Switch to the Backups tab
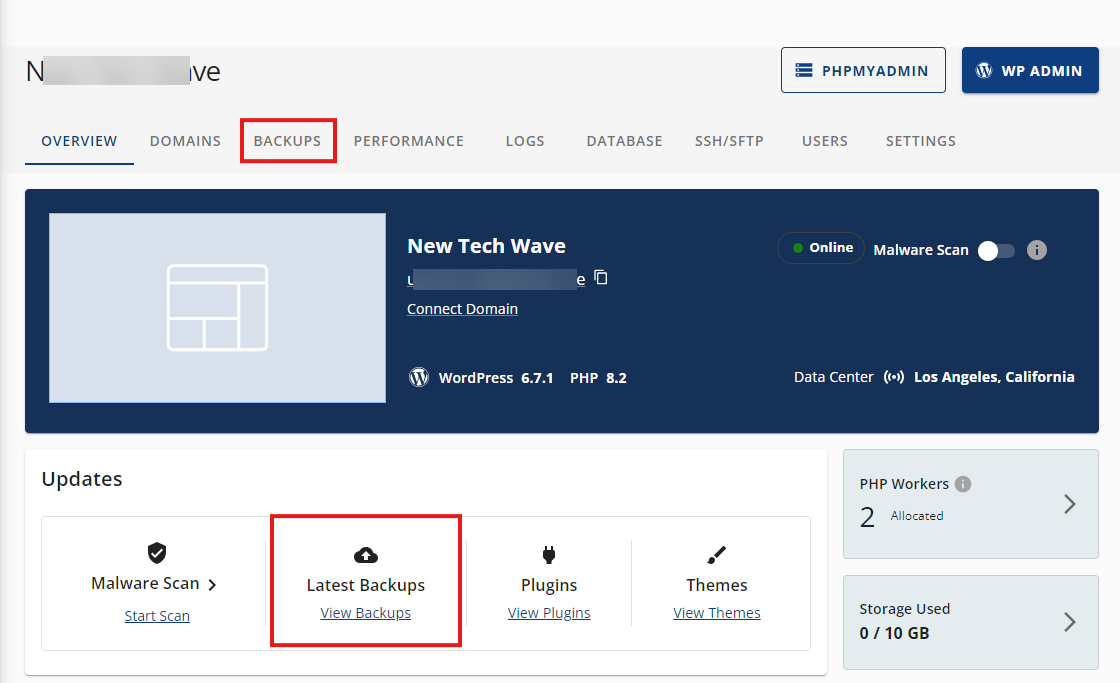The image size is (1120, 683). click(288, 140)
